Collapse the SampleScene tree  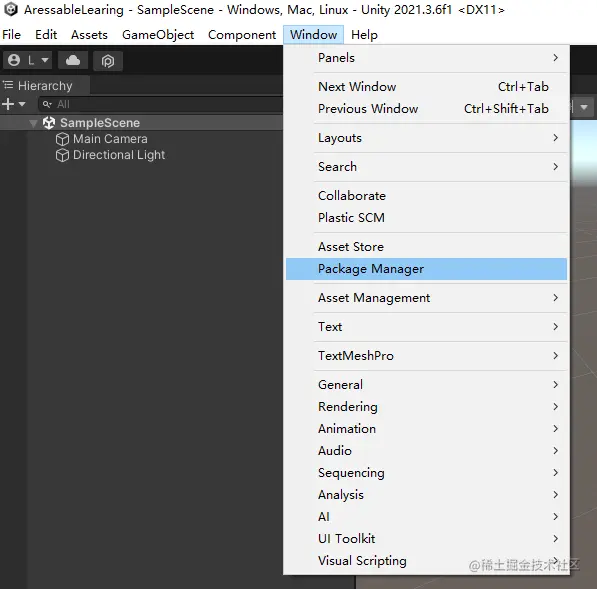coord(34,123)
